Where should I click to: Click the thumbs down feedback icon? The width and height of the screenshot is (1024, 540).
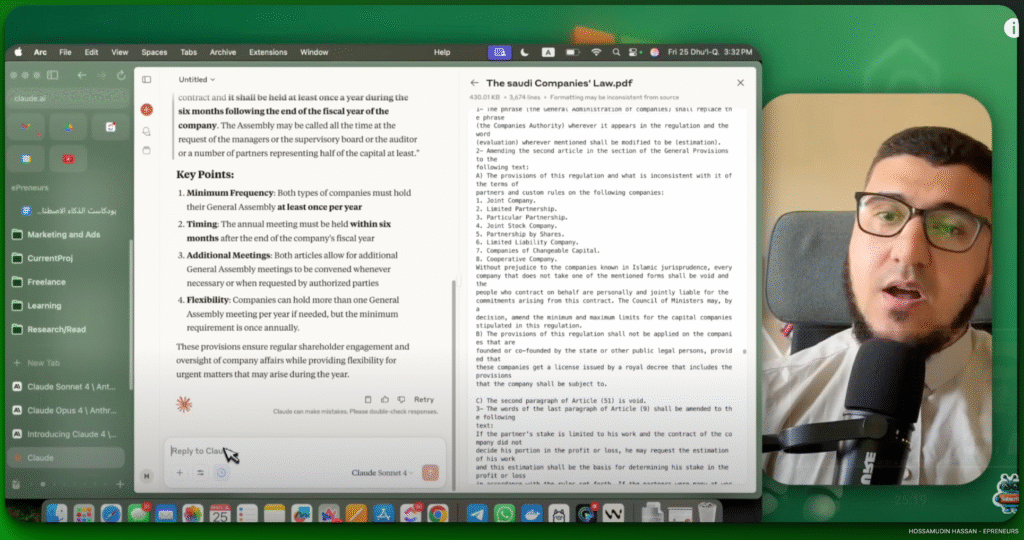[400, 399]
